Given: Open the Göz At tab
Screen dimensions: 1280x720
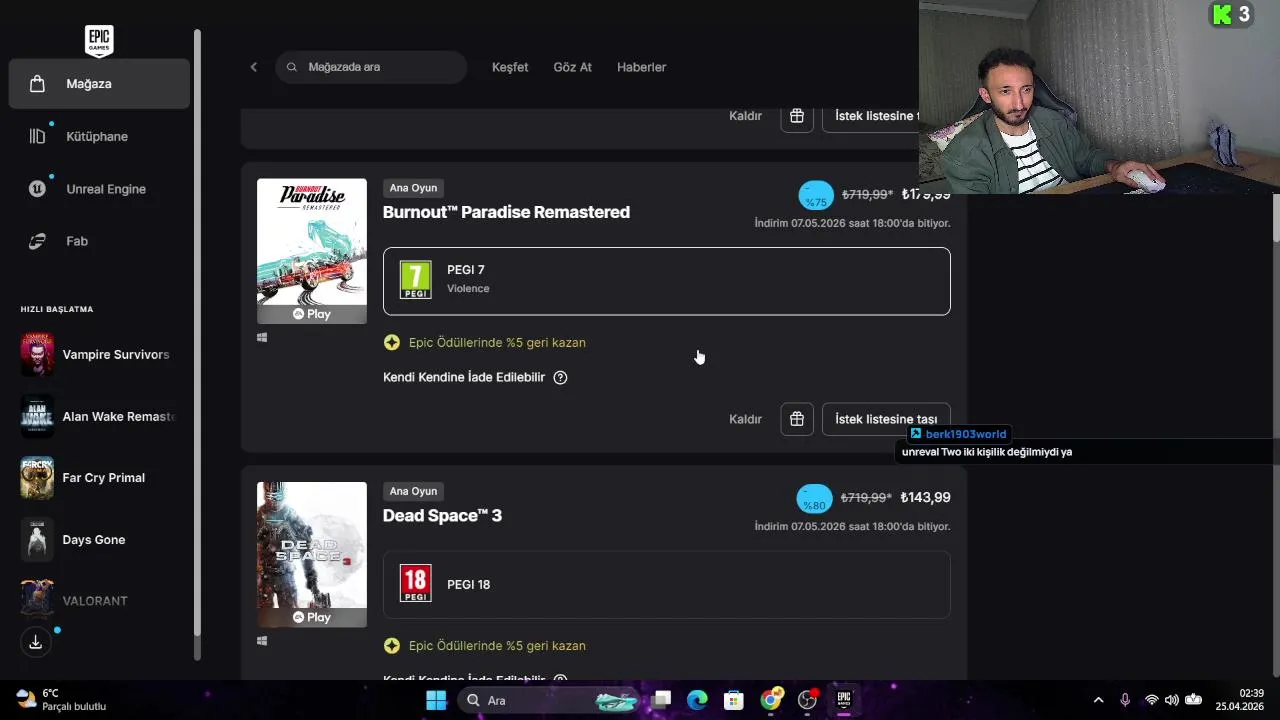Looking at the screenshot, I should click(573, 67).
